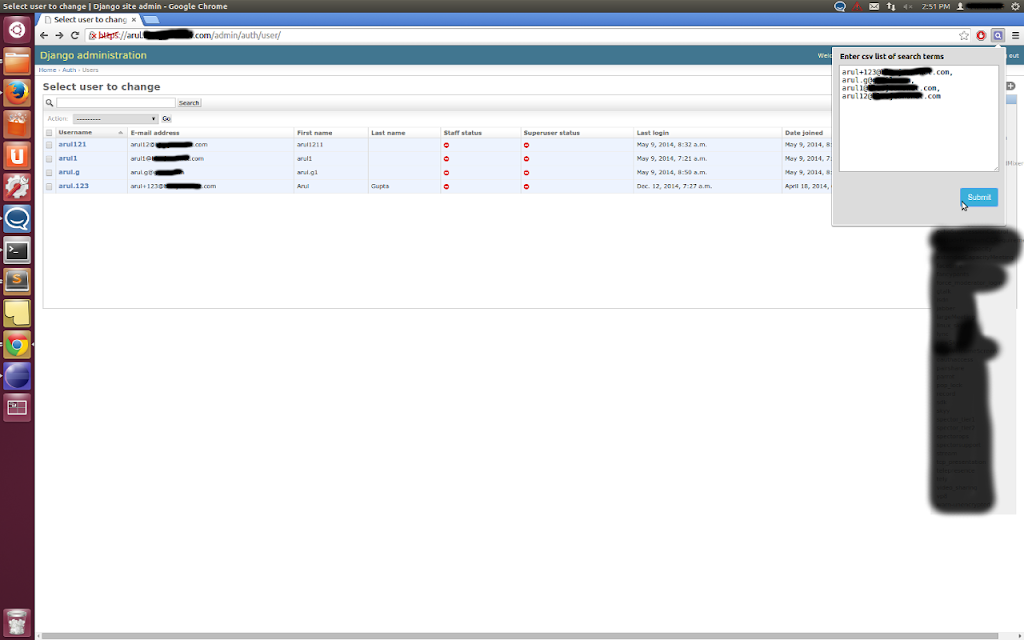1024x640 pixels.
Task: Switch to Google Chrome in the launcher
Action: tap(17, 345)
